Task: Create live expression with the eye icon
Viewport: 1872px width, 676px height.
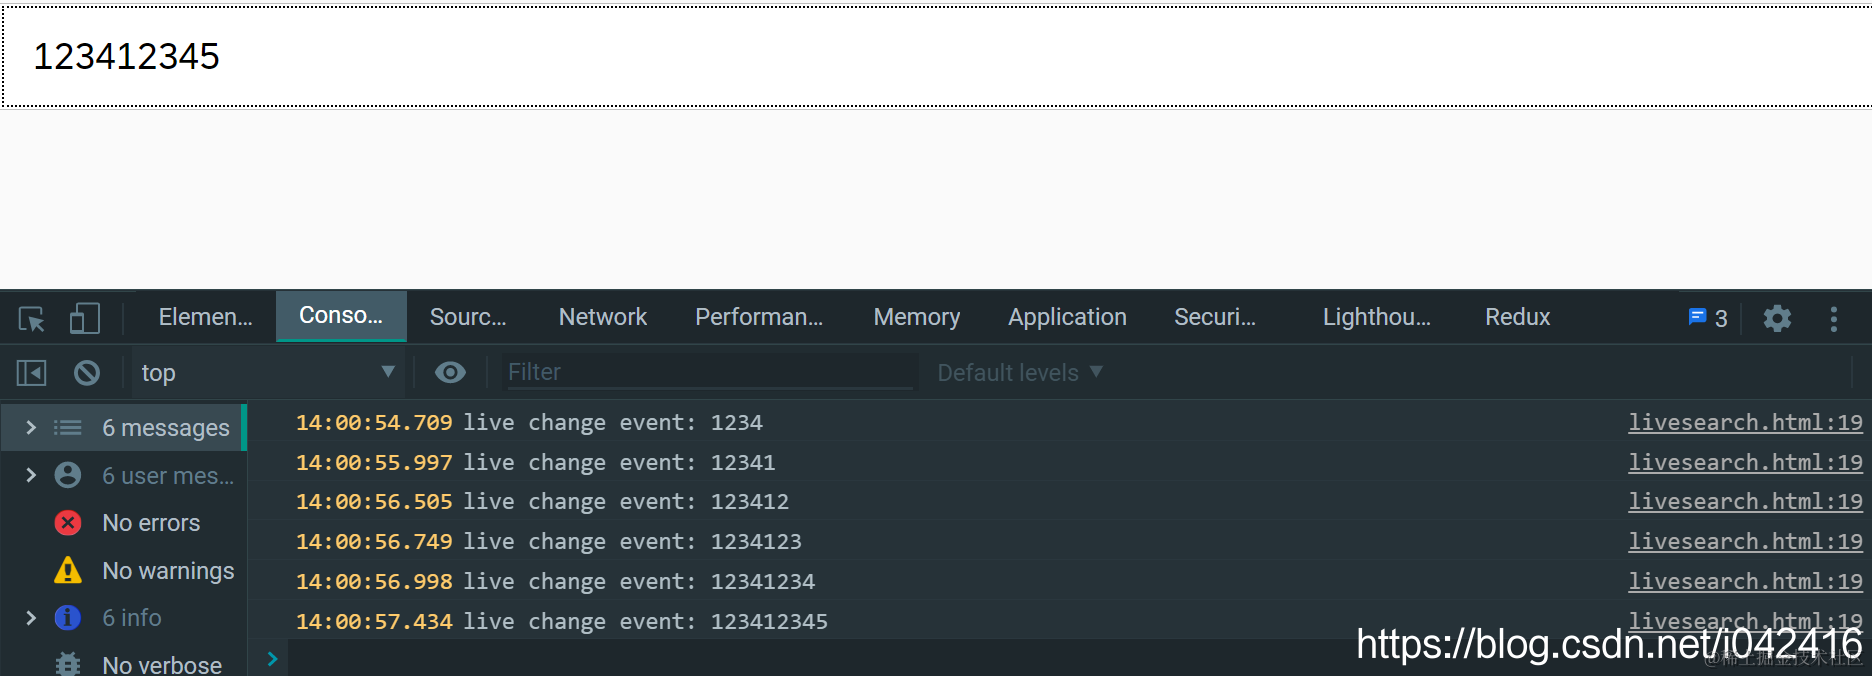Action: coord(450,373)
